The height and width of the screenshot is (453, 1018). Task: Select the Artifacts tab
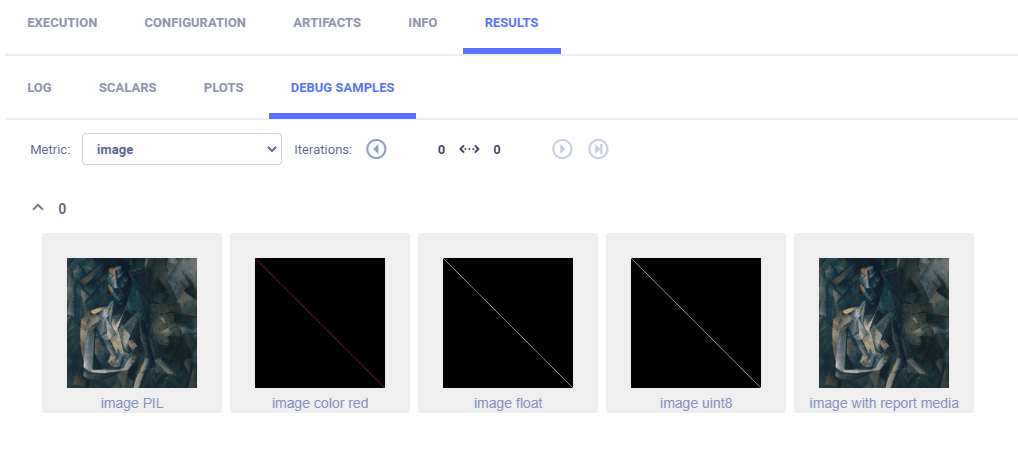click(327, 23)
